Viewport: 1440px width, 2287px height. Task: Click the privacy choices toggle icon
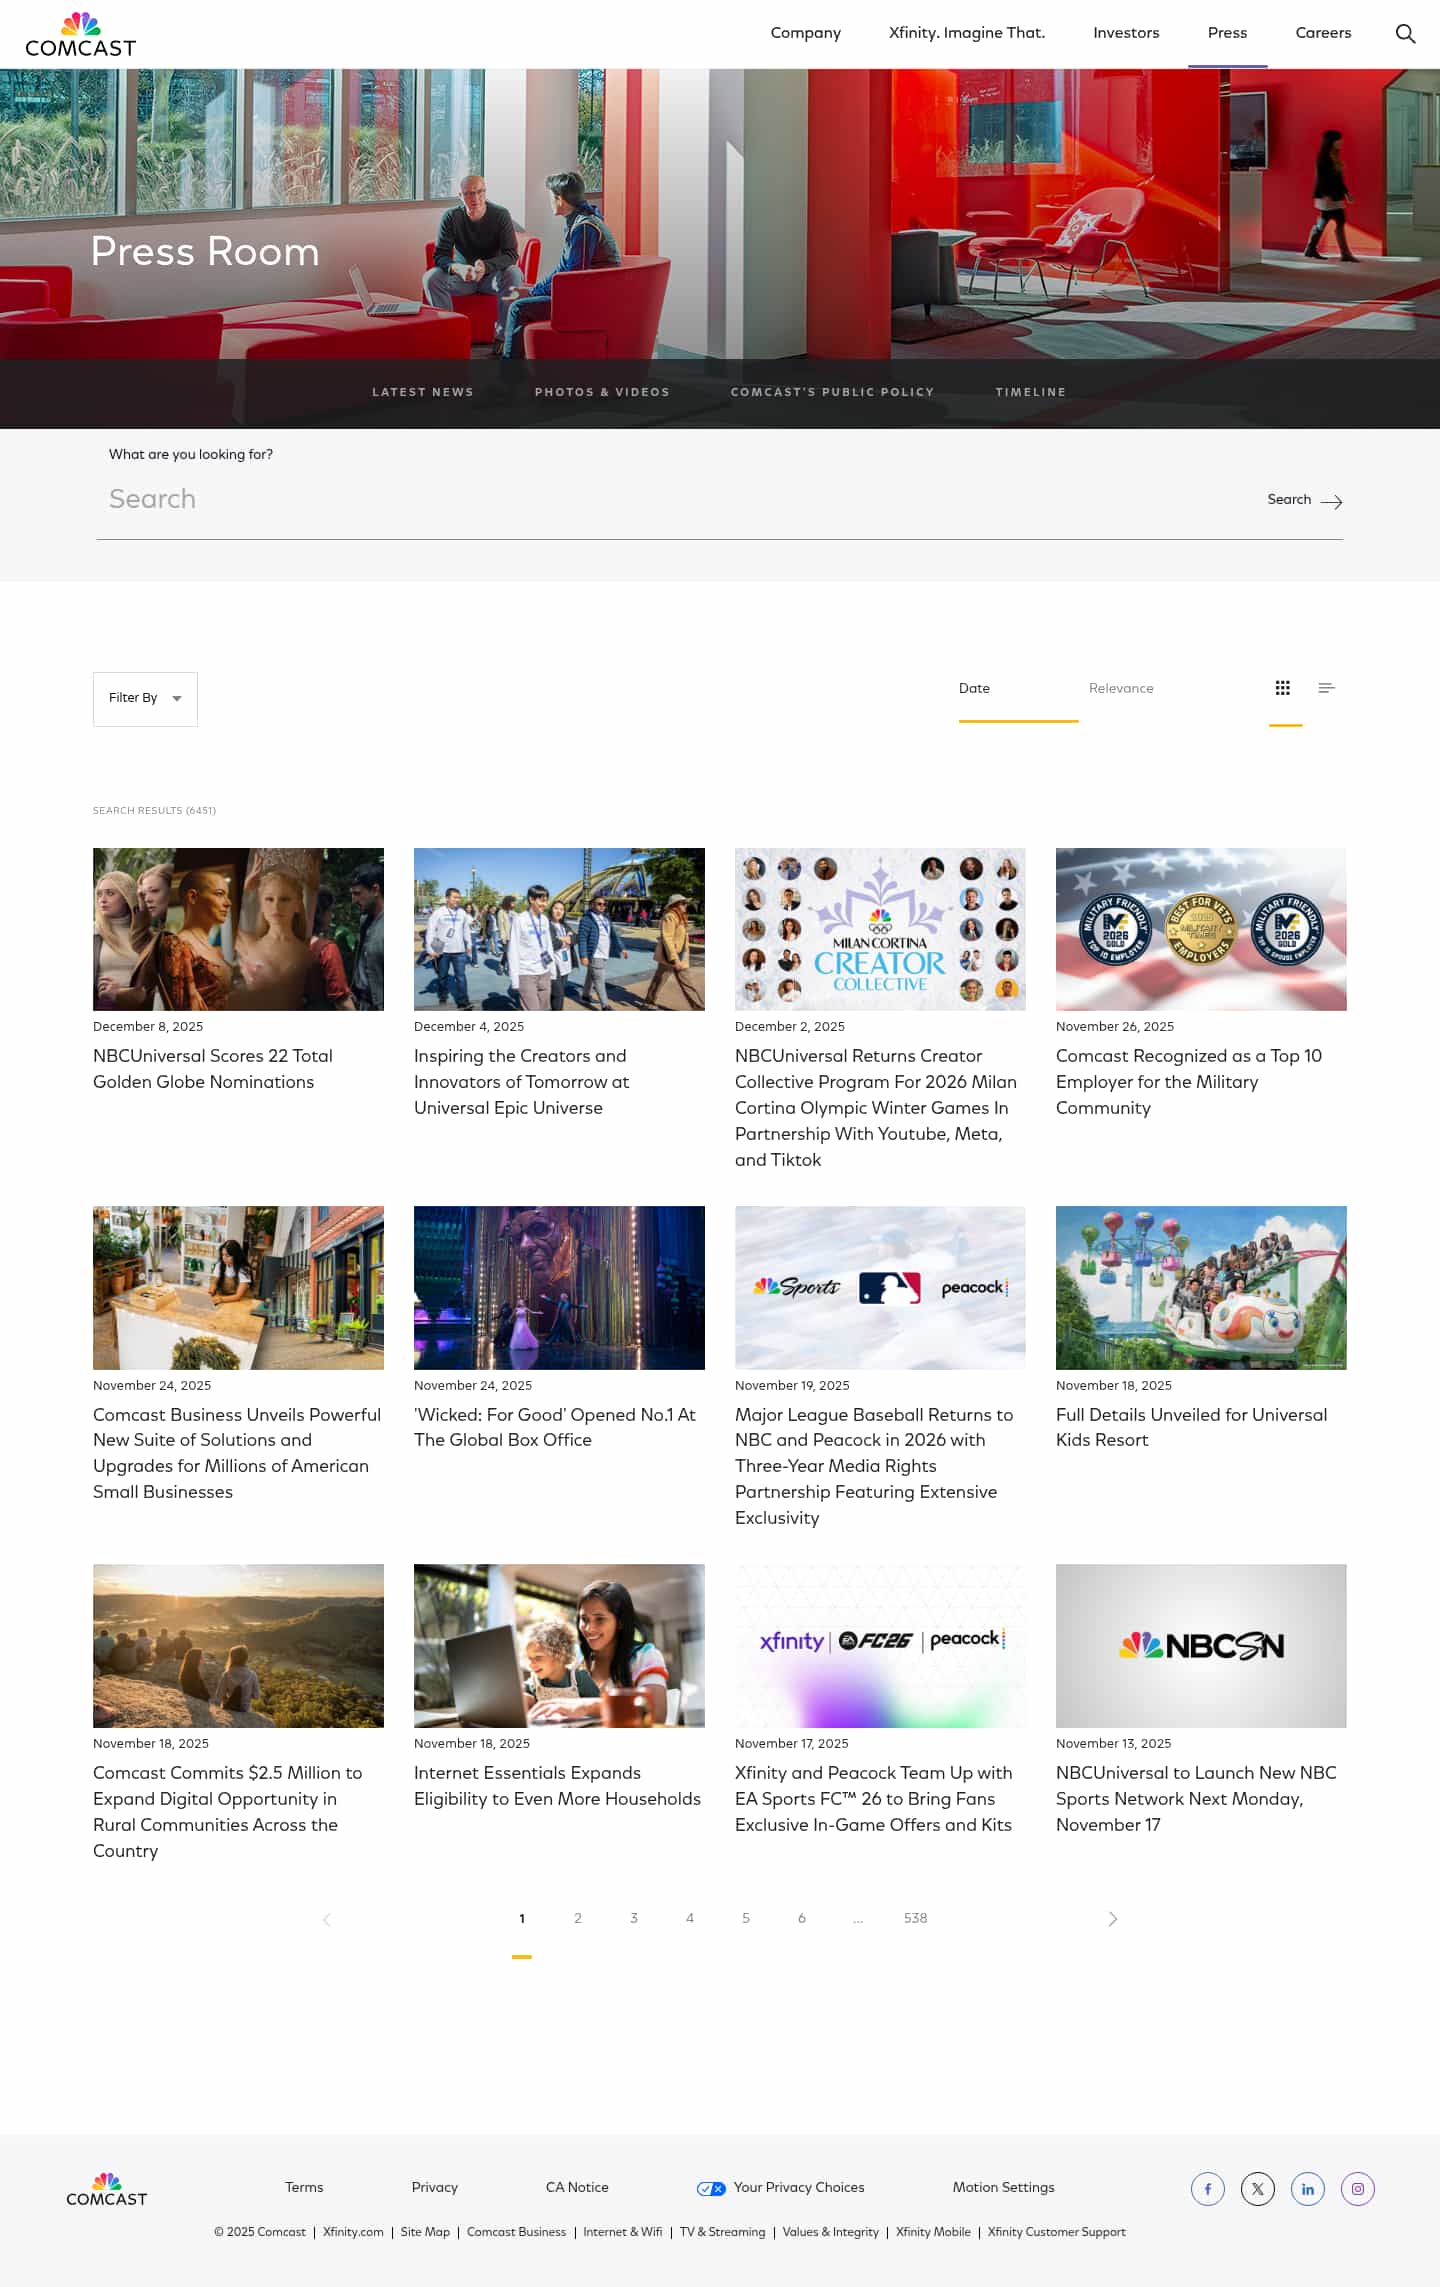[x=711, y=2189]
